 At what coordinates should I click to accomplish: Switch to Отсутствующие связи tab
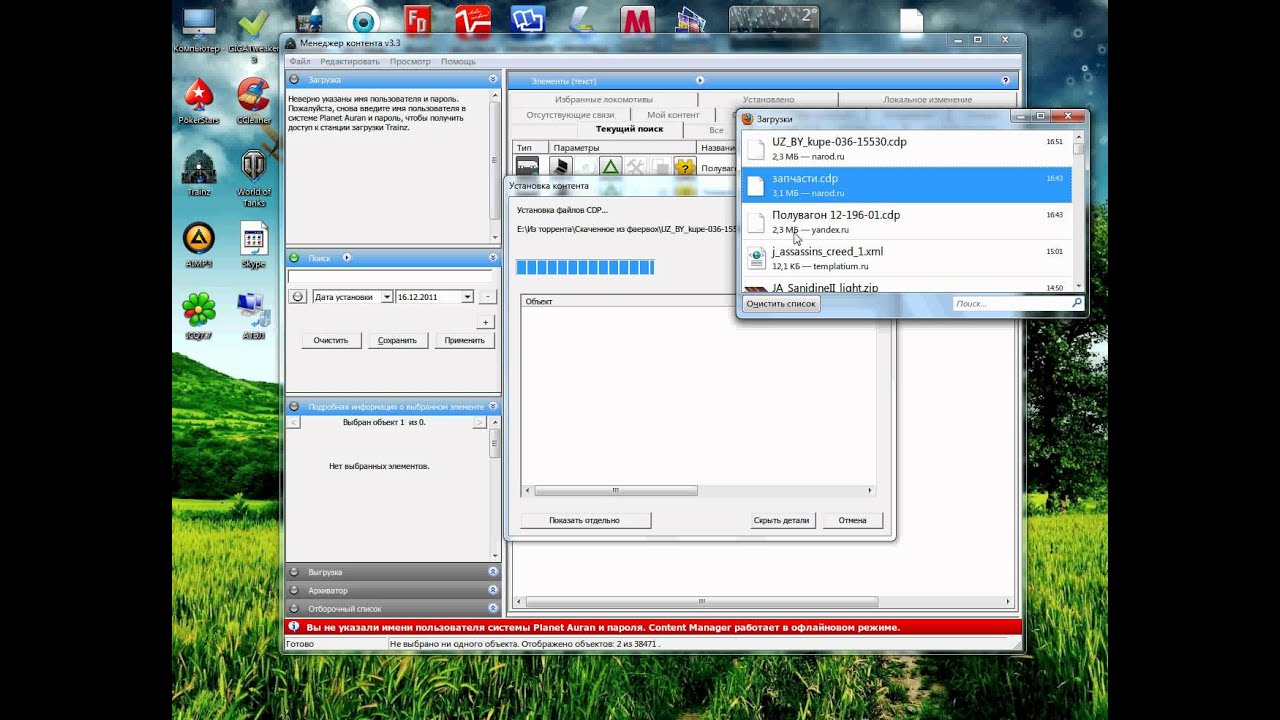(x=570, y=115)
